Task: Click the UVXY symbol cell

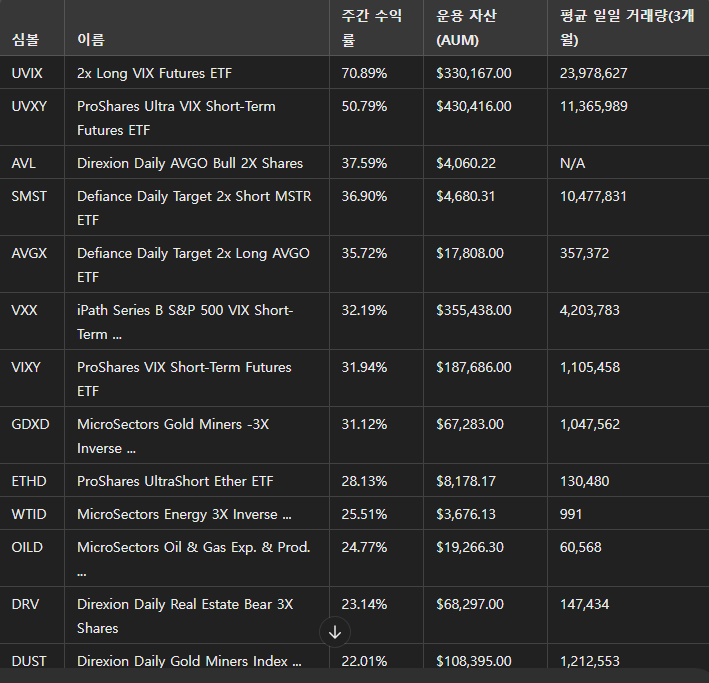Action: coord(29,106)
